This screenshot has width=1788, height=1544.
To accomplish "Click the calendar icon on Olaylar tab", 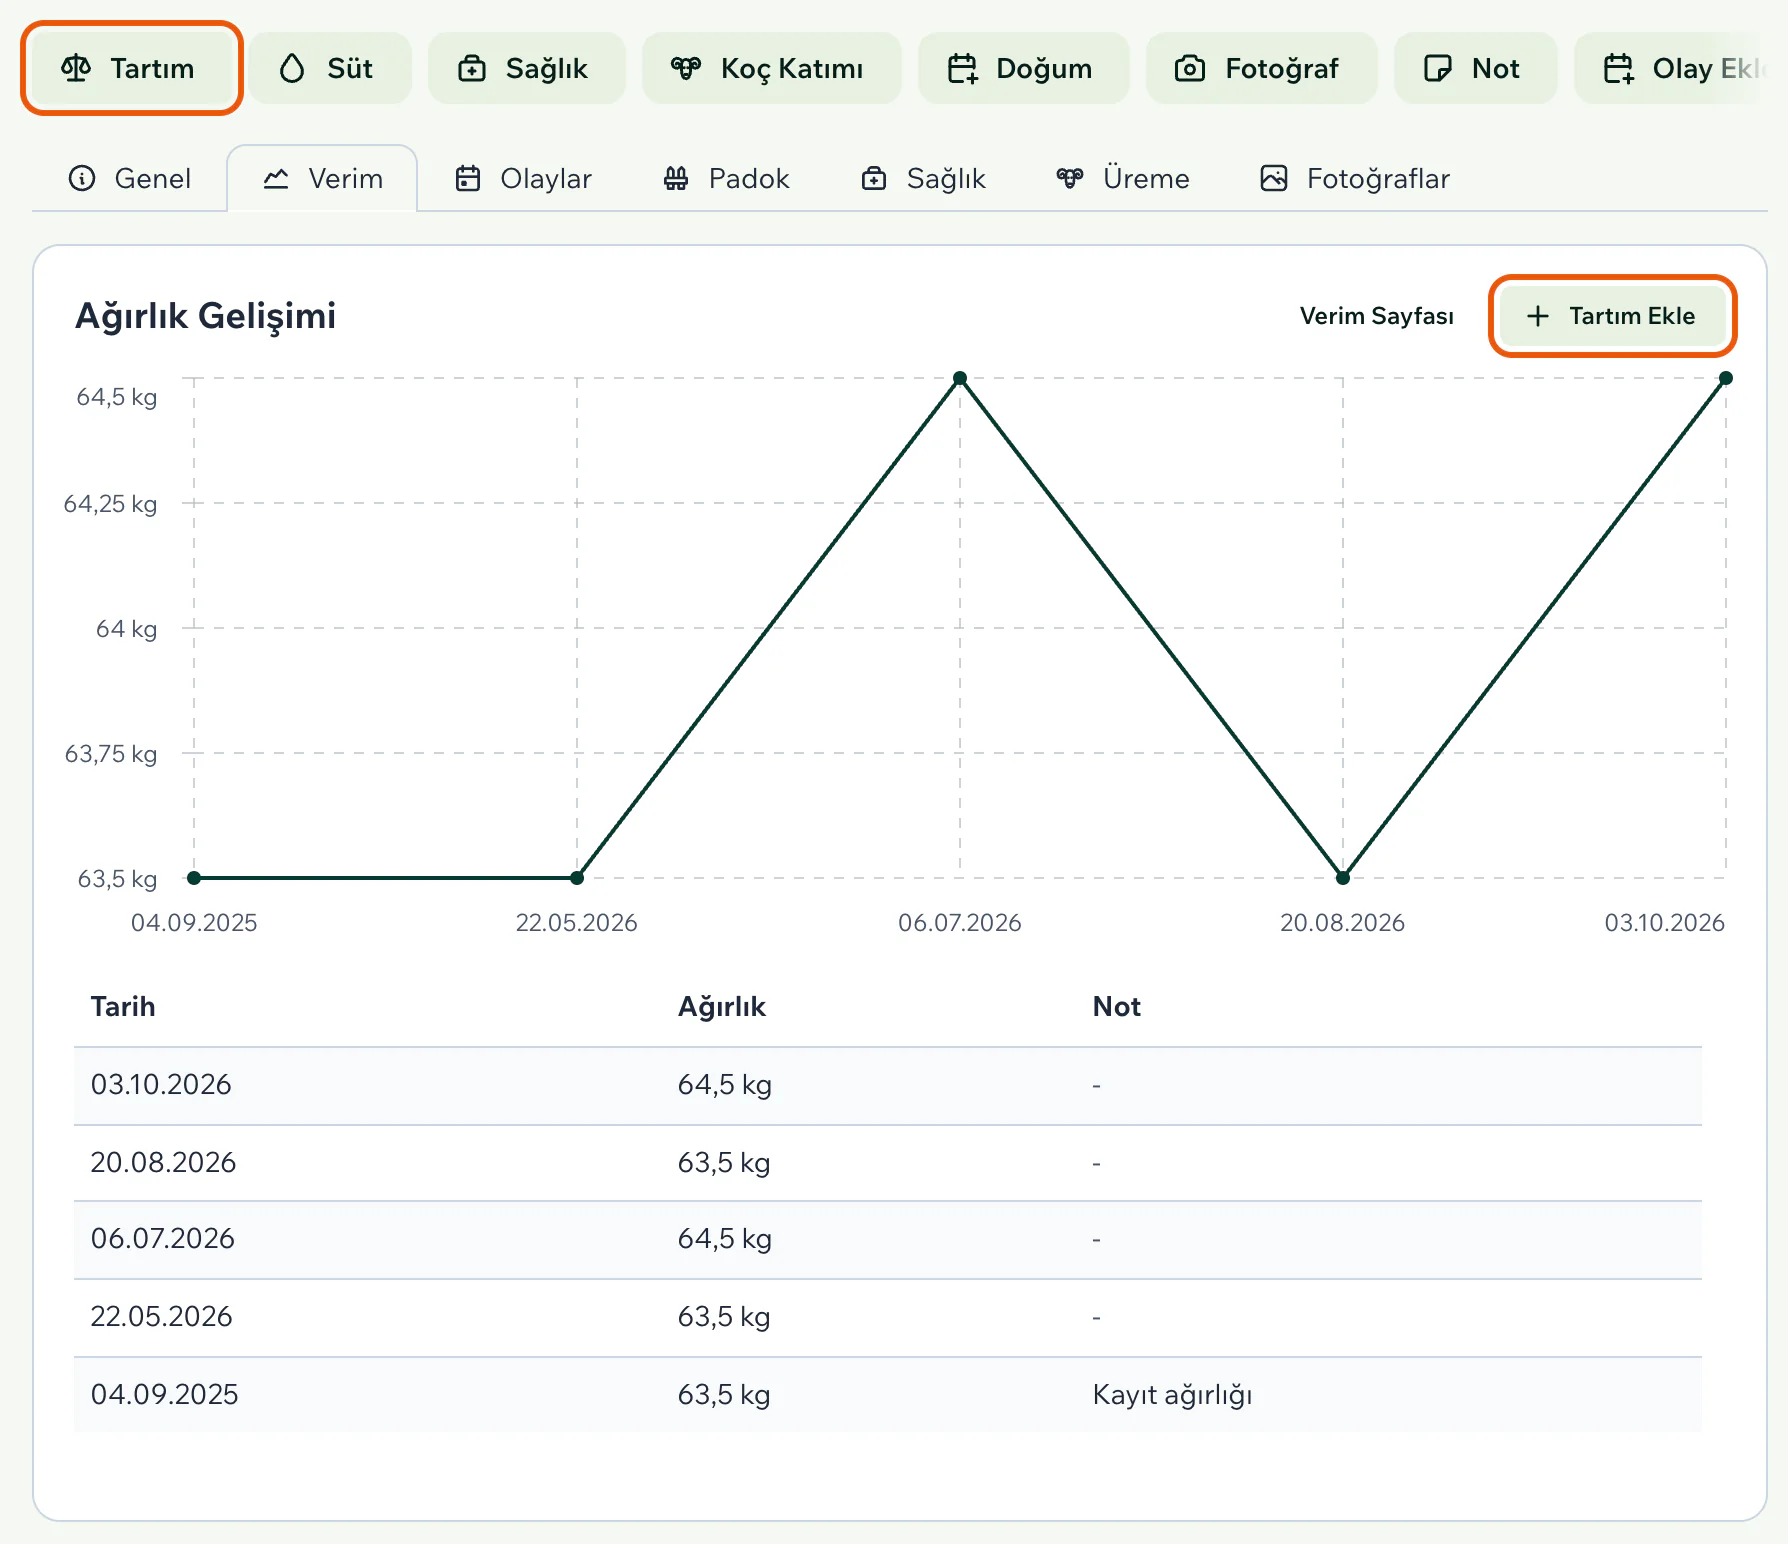I will 468,178.
